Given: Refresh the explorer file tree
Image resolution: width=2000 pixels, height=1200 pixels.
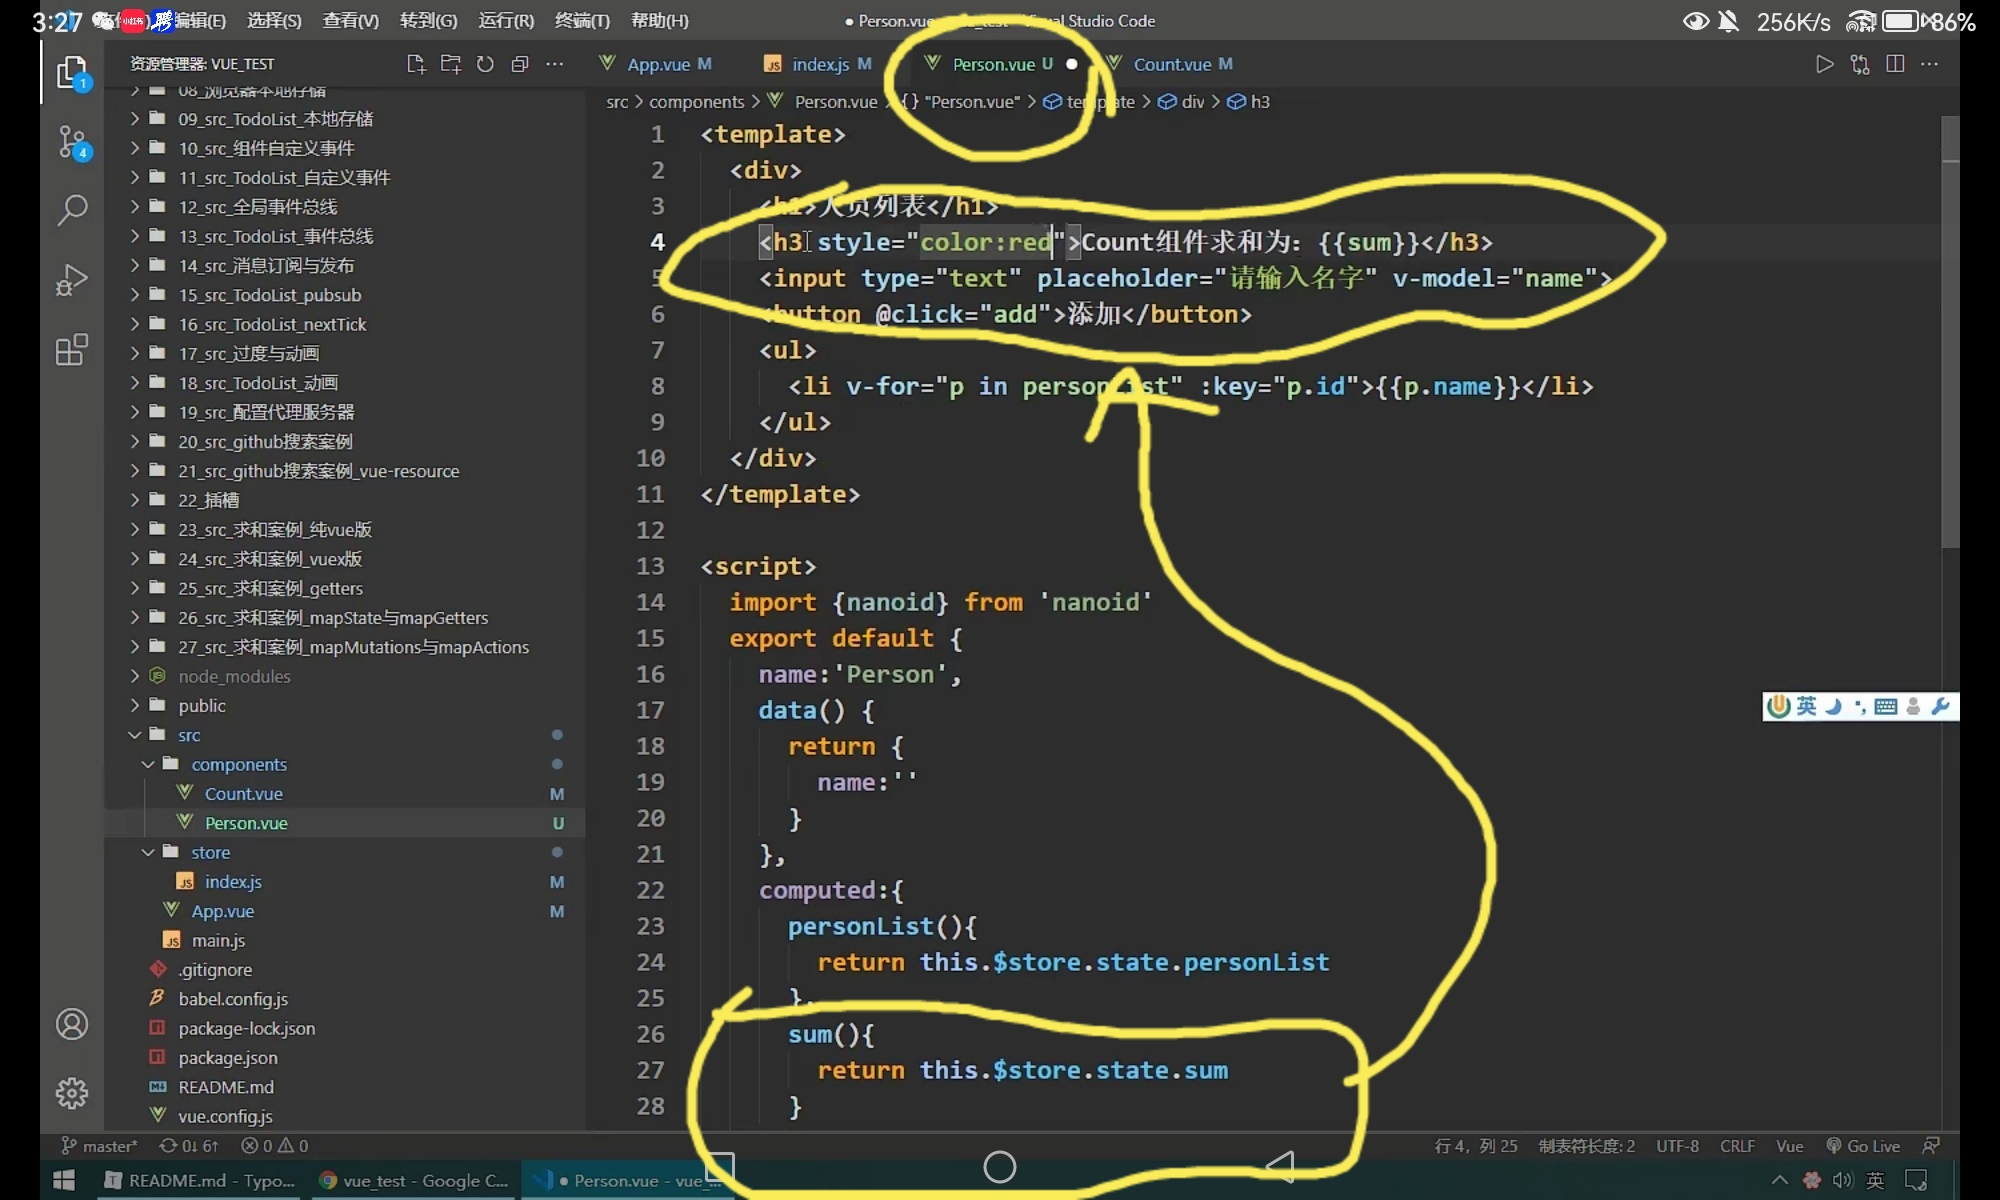Looking at the screenshot, I should pyautogui.click(x=485, y=64).
